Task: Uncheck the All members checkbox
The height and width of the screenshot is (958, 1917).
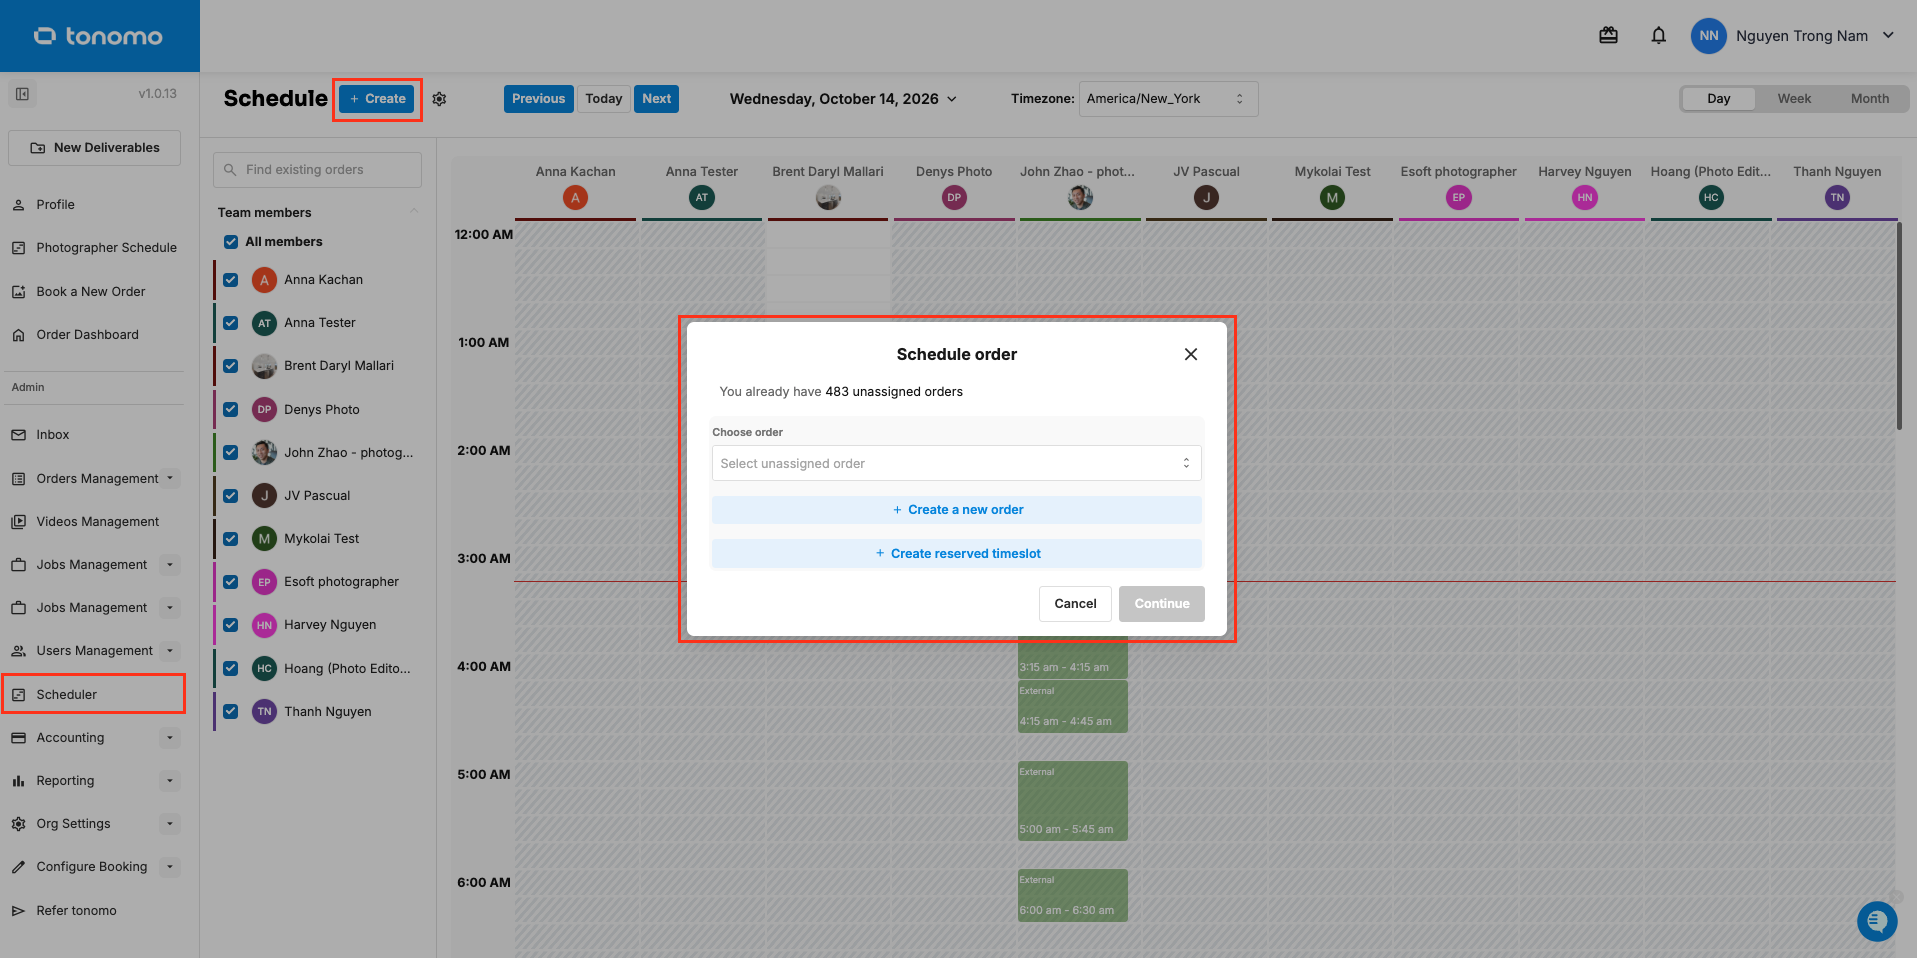Action: click(x=231, y=242)
